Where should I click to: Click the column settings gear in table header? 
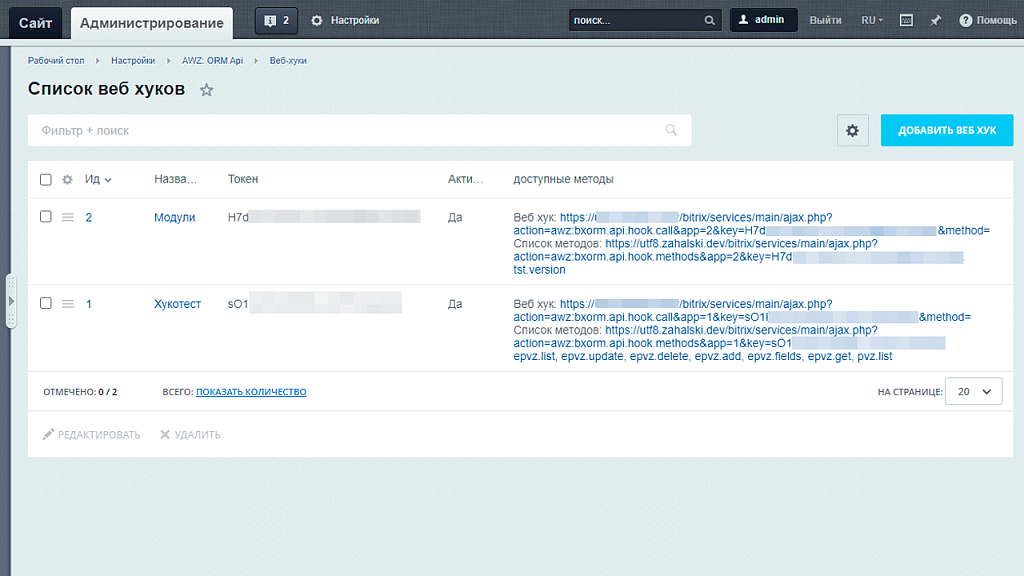point(68,180)
